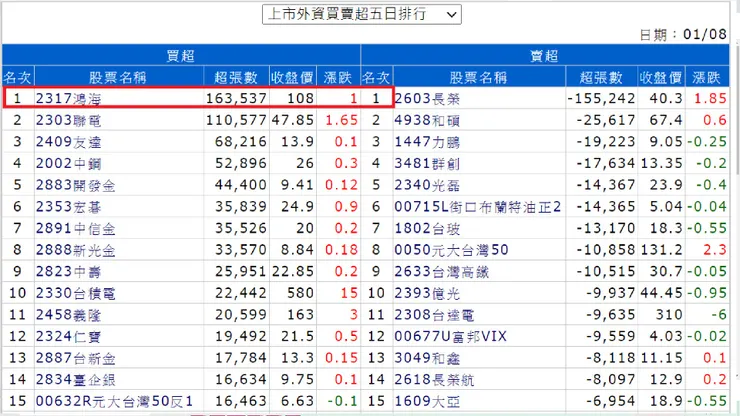
Task: Select 1447力鵬 stock
Action: click(427, 142)
